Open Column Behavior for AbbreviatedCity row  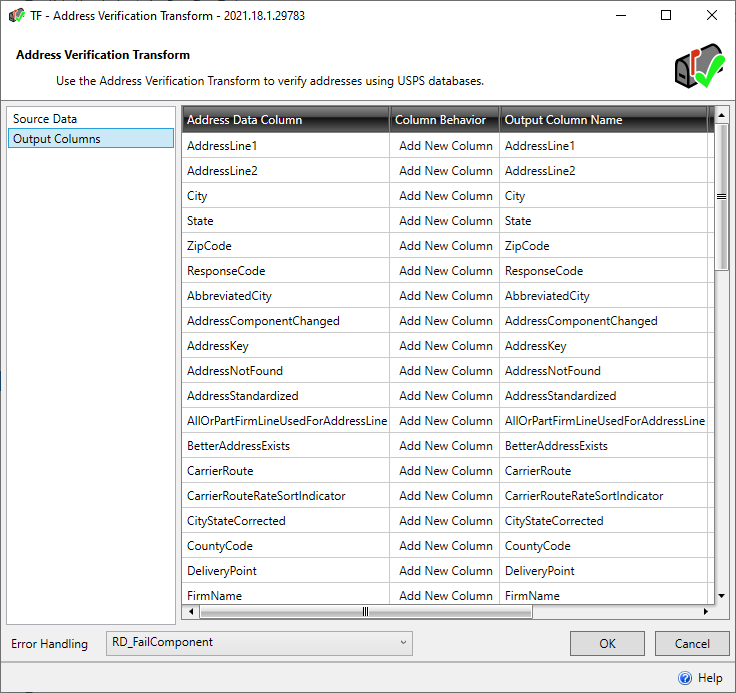tap(445, 295)
